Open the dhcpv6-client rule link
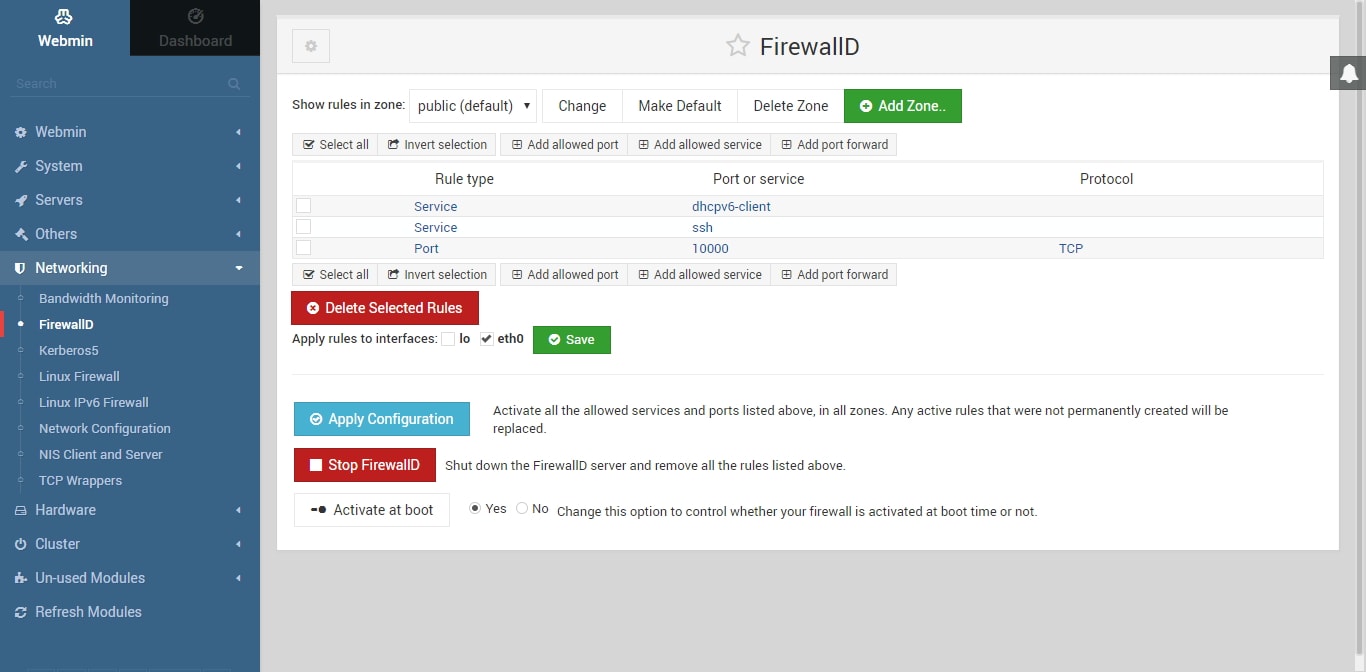 (731, 207)
